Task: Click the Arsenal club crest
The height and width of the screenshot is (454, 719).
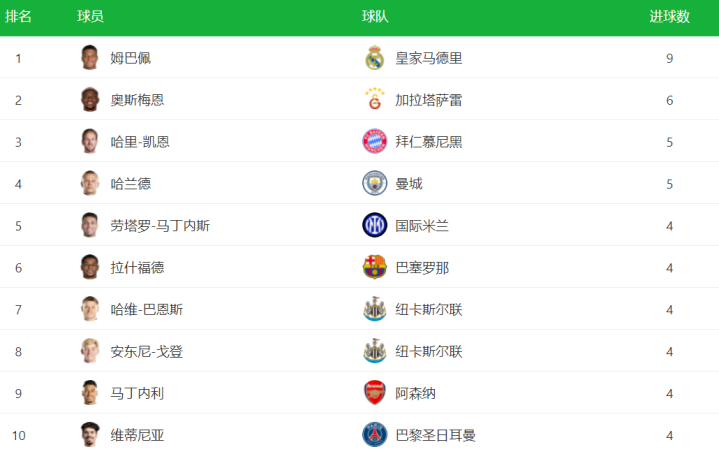Action: click(x=374, y=394)
